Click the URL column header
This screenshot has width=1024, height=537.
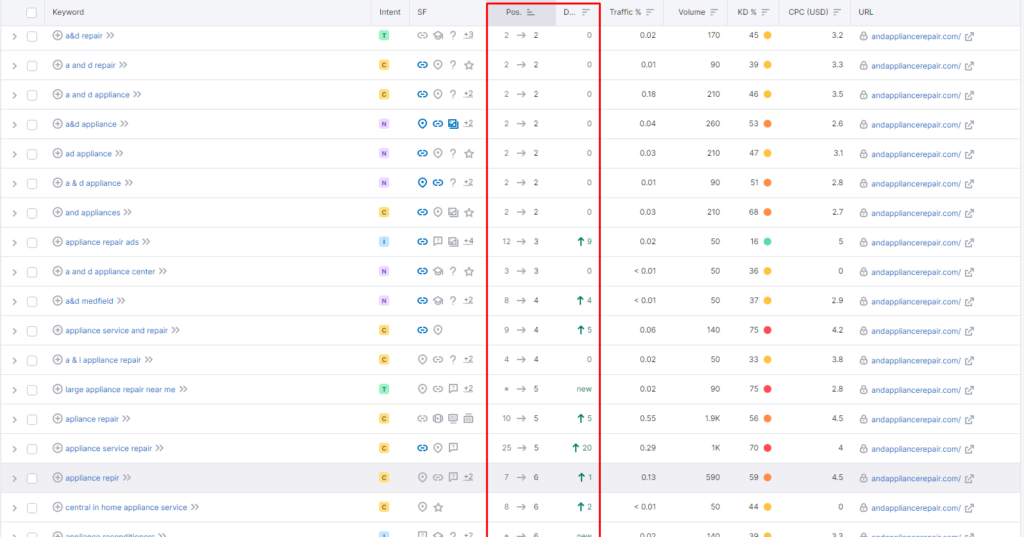click(866, 12)
